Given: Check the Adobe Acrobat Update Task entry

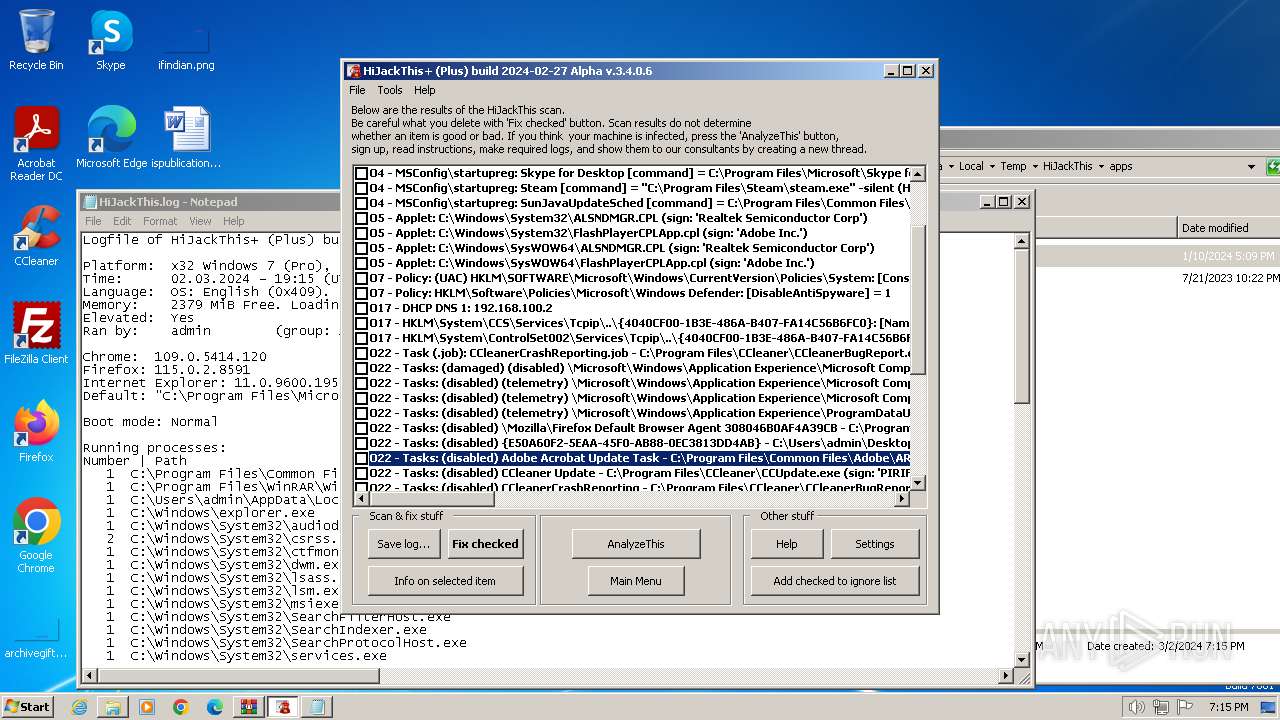Looking at the screenshot, I should pos(362,458).
